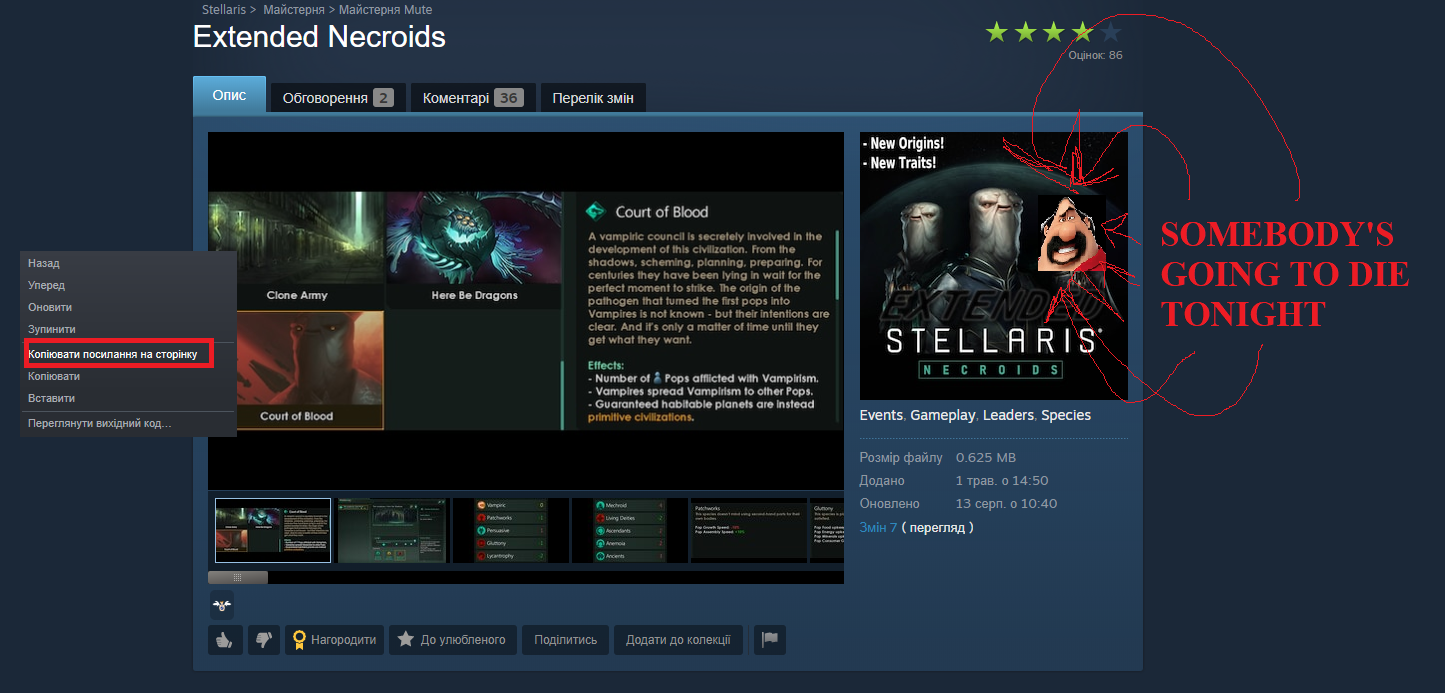Open Майстерня breadcrumb link
1445x693 pixels.
click(x=293, y=10)
